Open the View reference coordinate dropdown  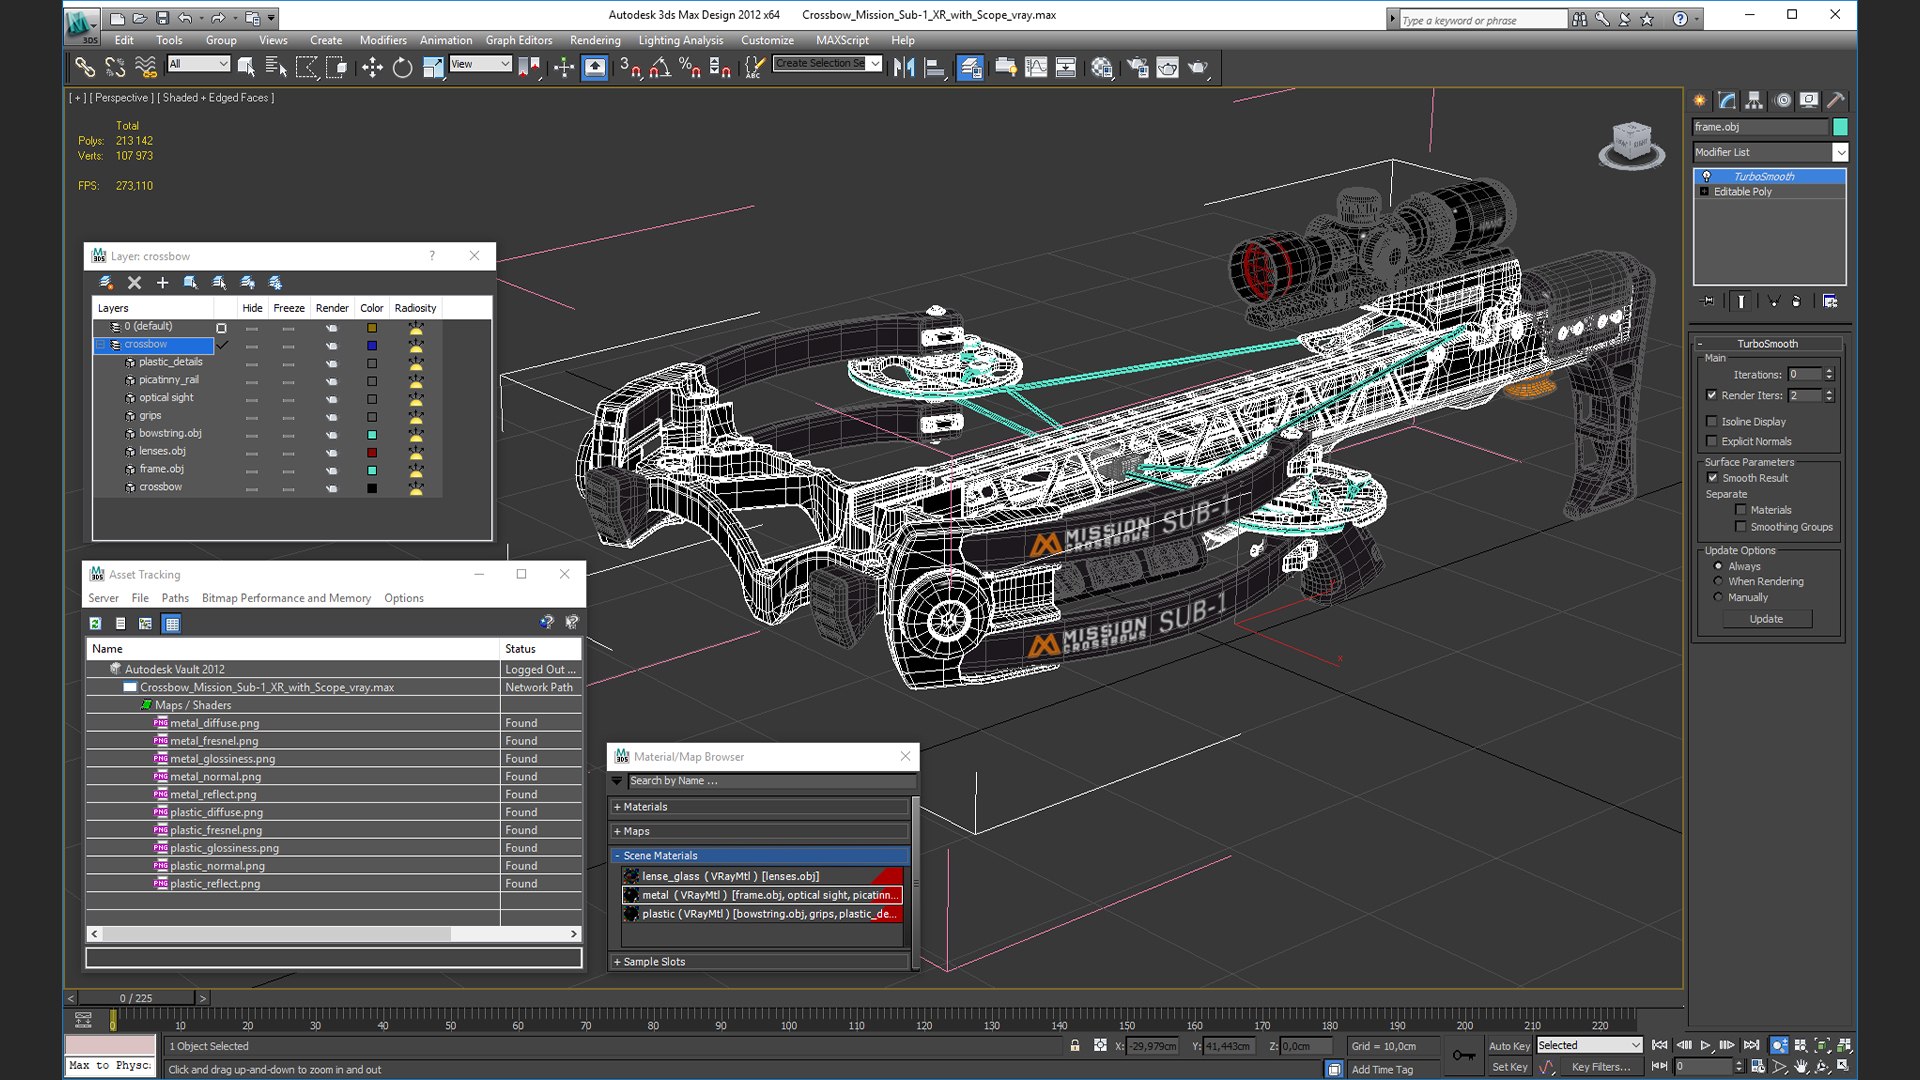click(x=480, y=64)
